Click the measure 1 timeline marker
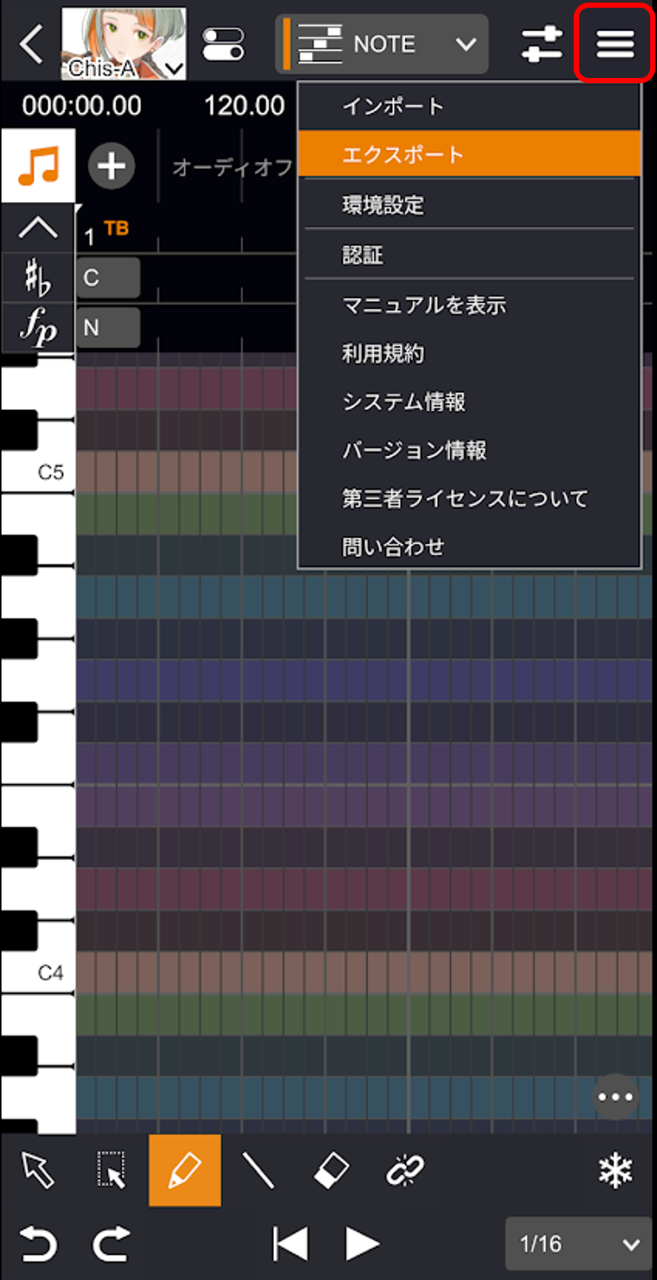Viewport: 657px width, 1280px height. point(90,237)
